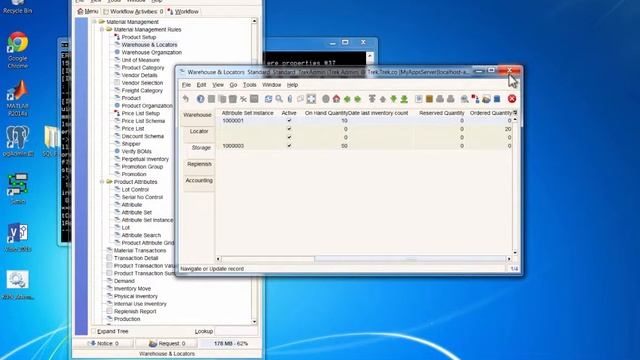Image resolution: width=640 pixels, height=360 pixels.
Task: Open the Tools menu in Warehouse & Locators
Action: click(x=249, y=85)
